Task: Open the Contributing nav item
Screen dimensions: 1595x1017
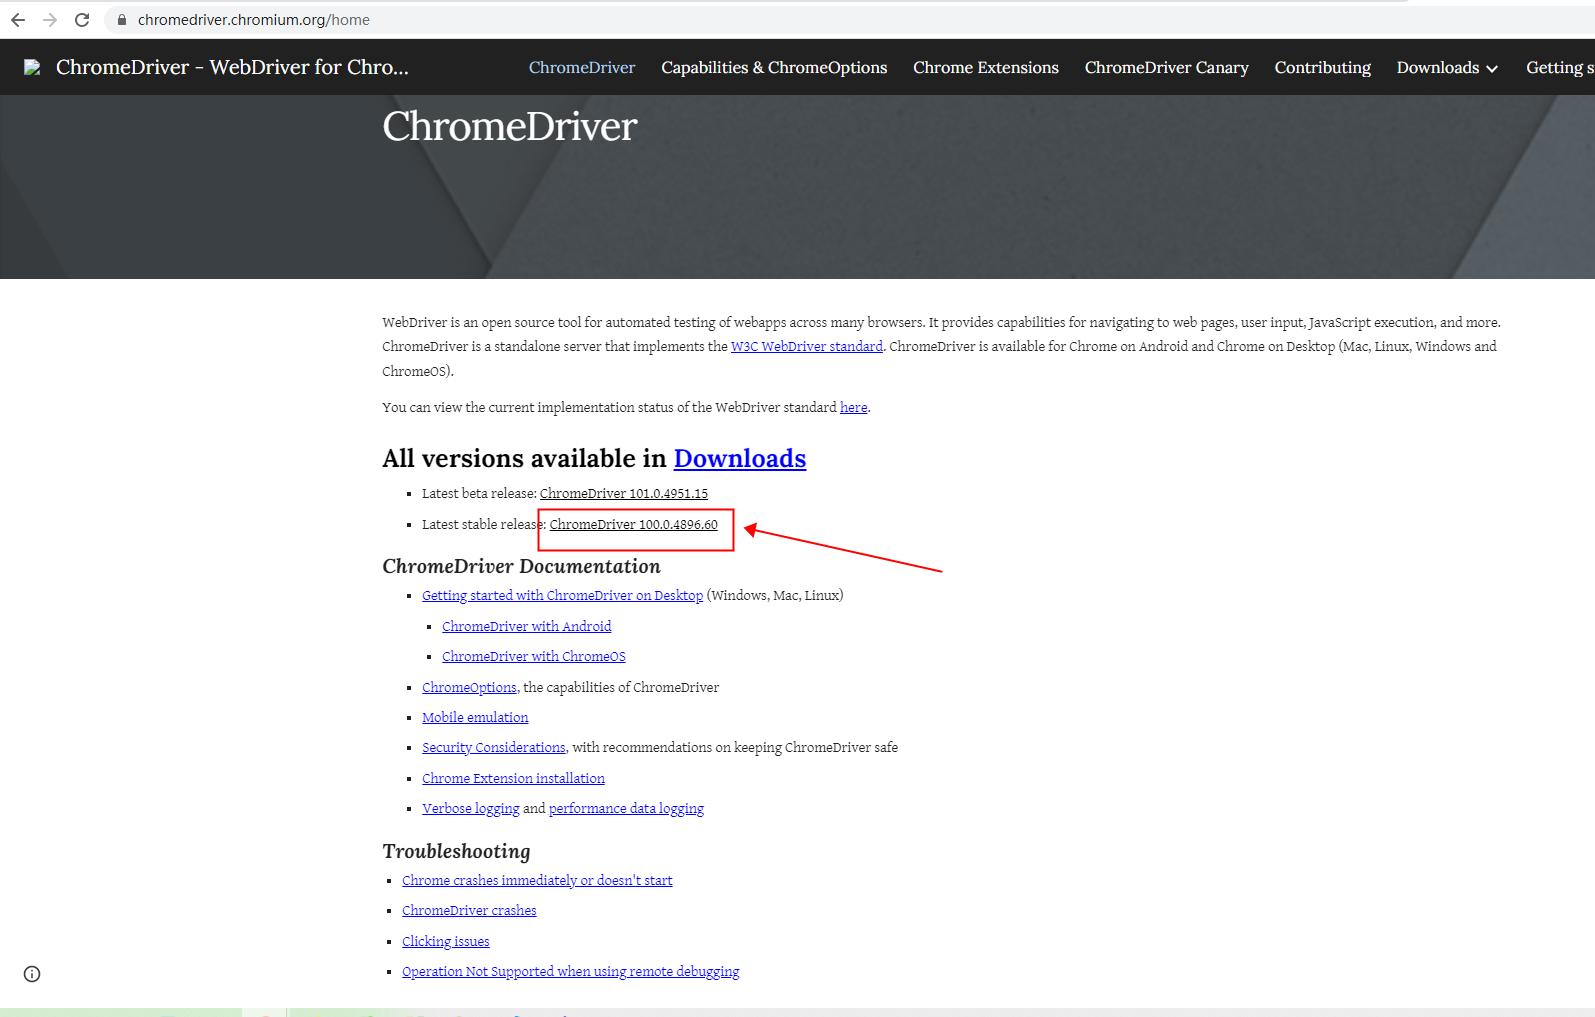Action: [1323, 67]
